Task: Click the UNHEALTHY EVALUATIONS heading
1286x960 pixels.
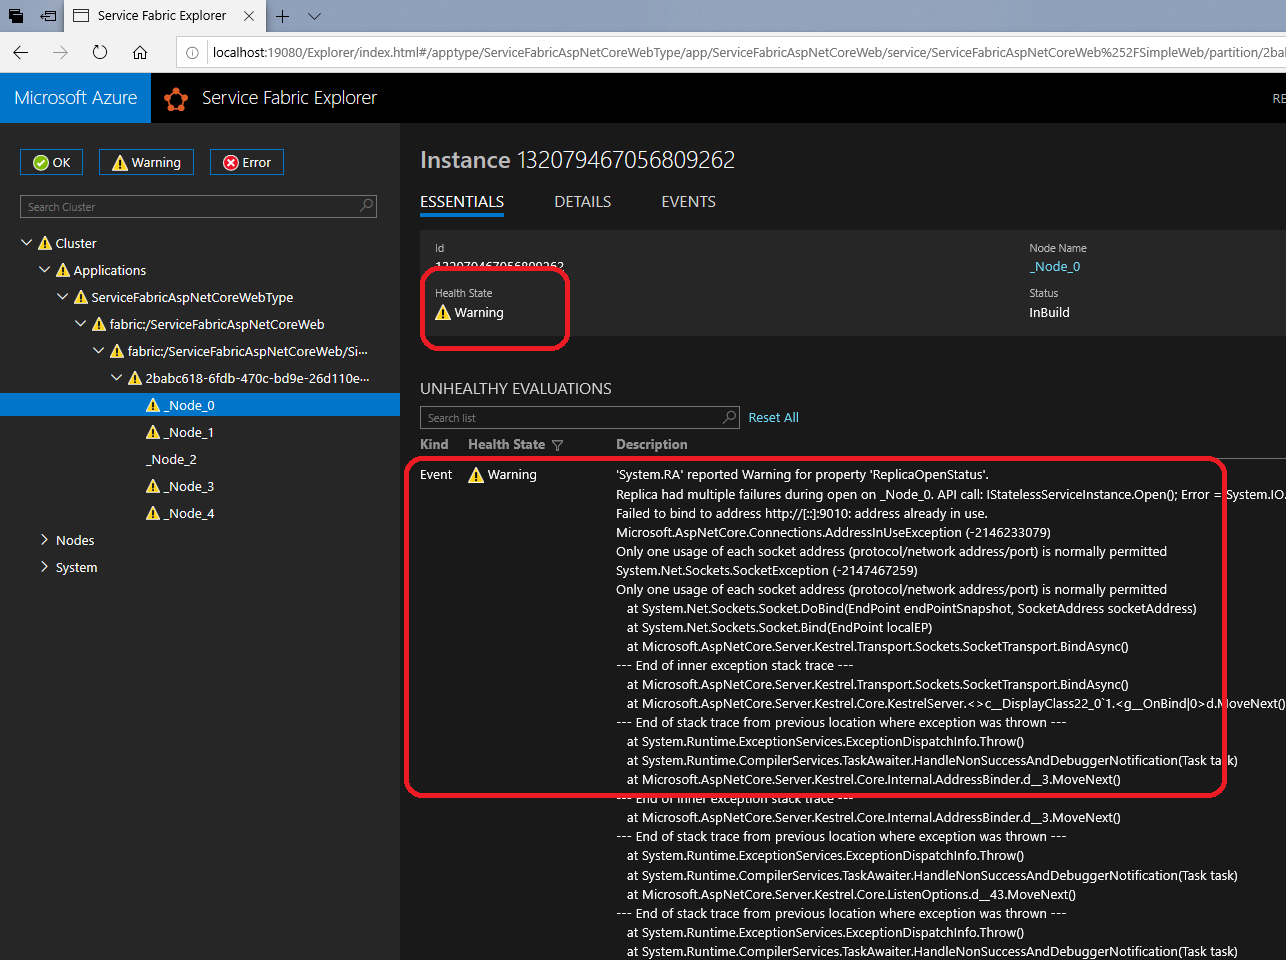Action: coord(516,389)
